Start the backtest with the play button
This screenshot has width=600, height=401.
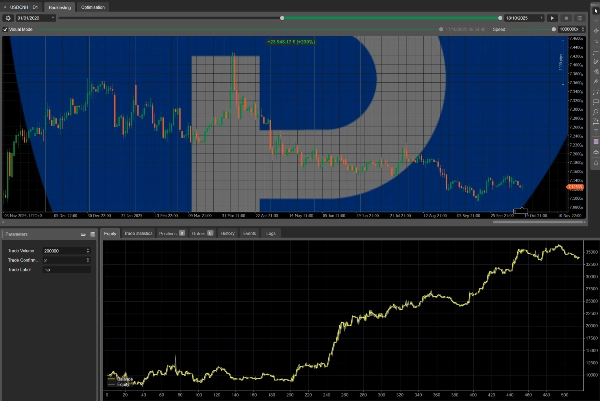point(552,18)
